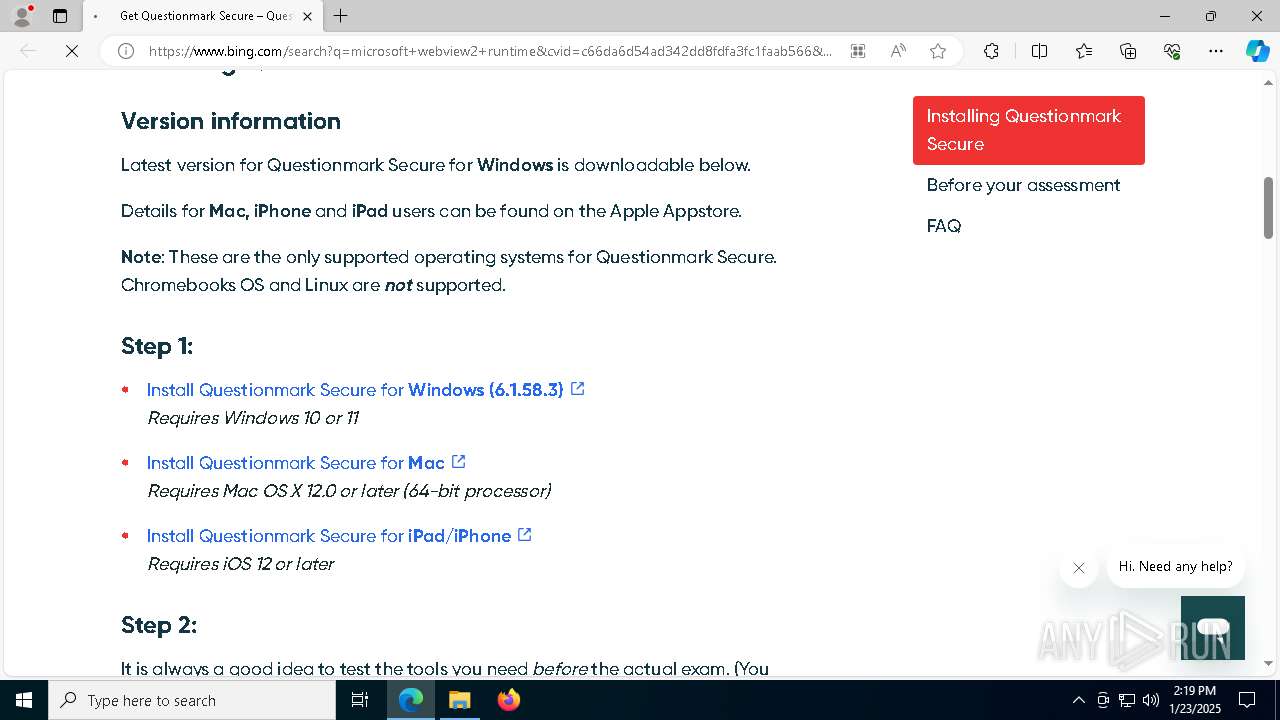1280x720 pixels.
Task: Open the Windows Start menu
Action: coord(24,700)
